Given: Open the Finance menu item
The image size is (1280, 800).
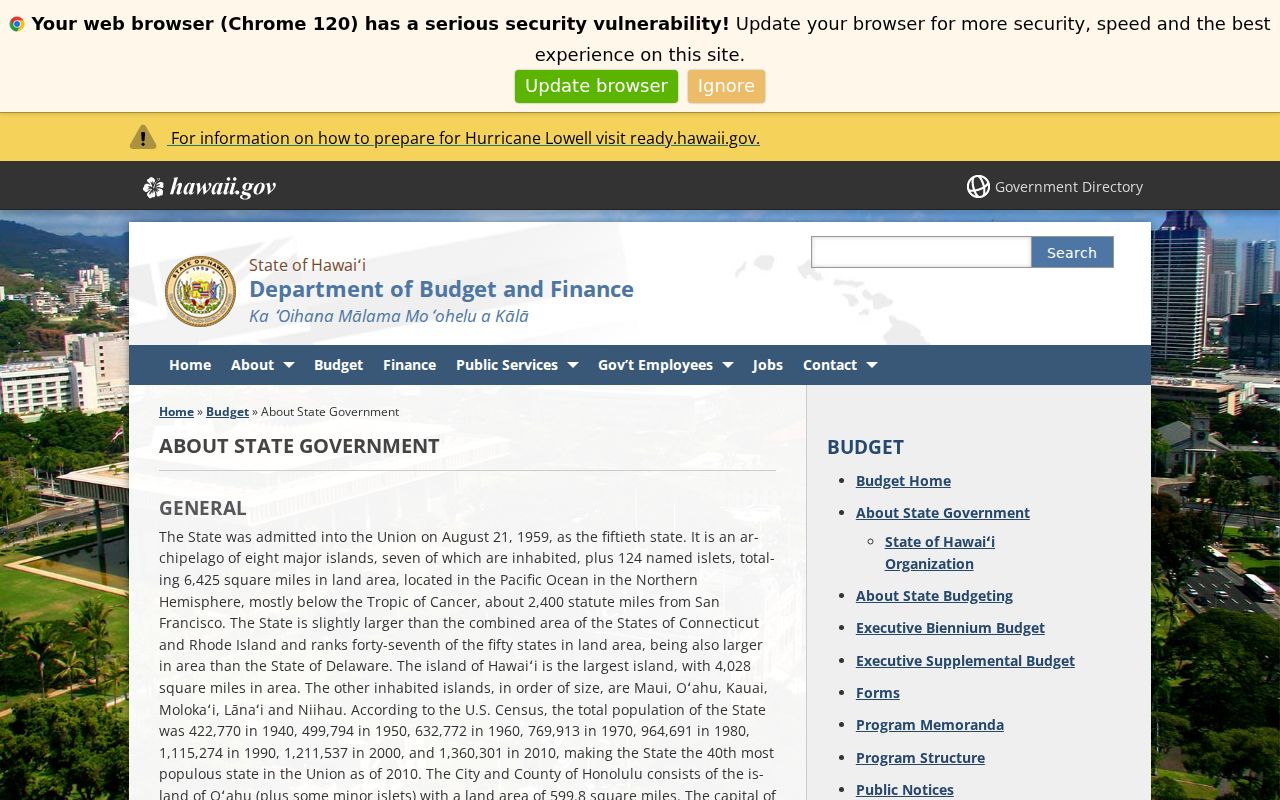Looking at the screenshot, I should (x=409, y=365).
